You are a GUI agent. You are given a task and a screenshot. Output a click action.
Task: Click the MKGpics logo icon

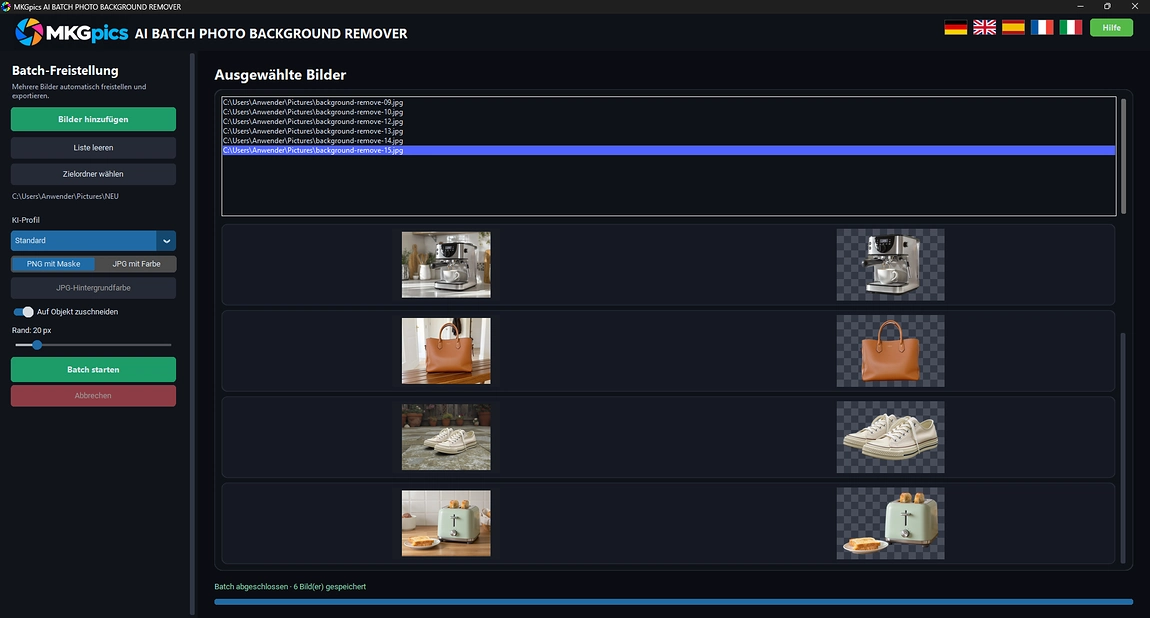click(29, 32)
